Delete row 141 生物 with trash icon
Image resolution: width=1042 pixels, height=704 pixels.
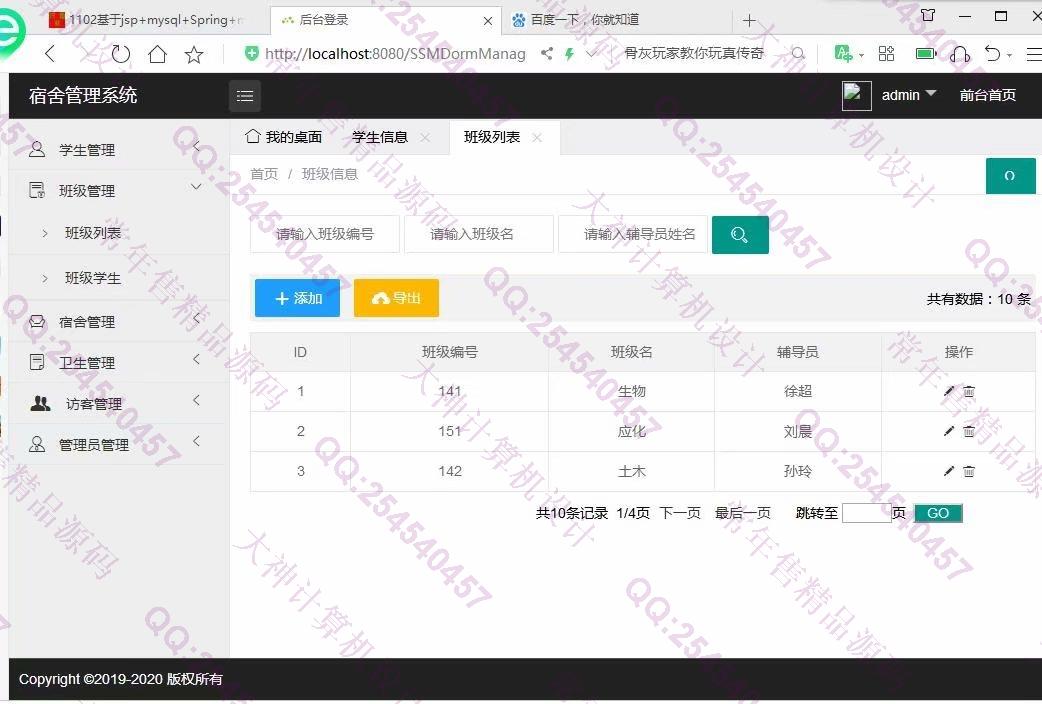point(969,391)
